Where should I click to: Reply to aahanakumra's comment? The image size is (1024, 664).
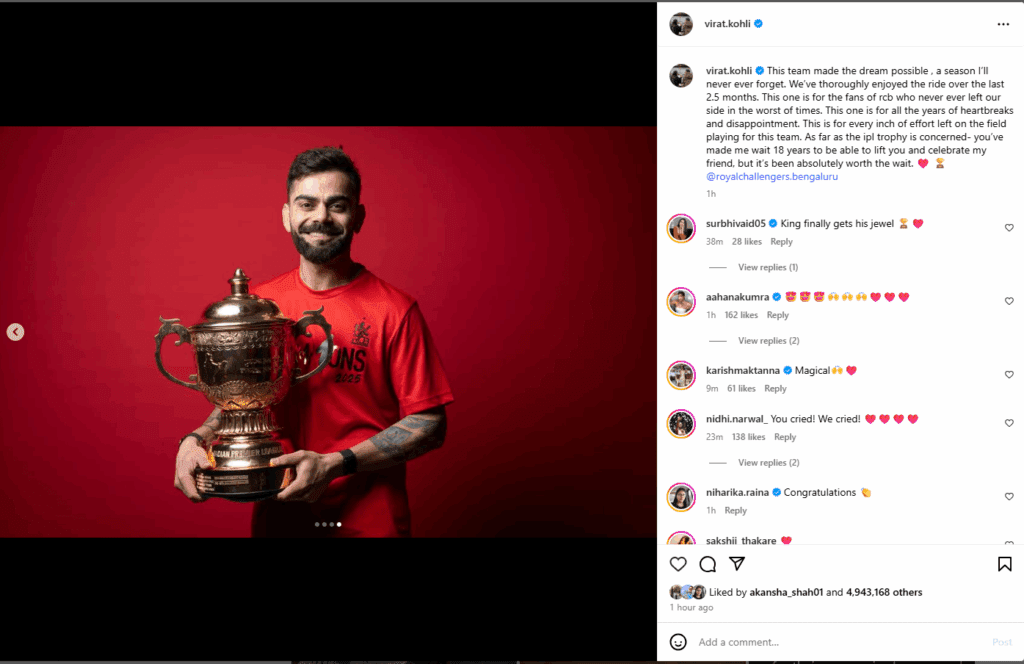point(777,315)
